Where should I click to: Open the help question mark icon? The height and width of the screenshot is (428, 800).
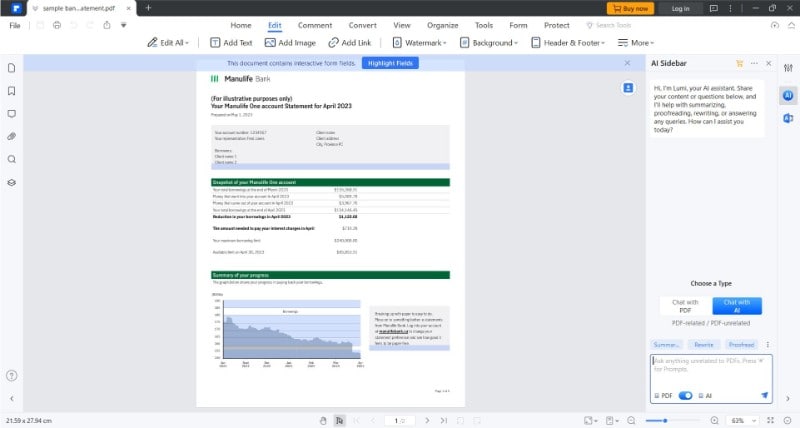click(12, 376)
